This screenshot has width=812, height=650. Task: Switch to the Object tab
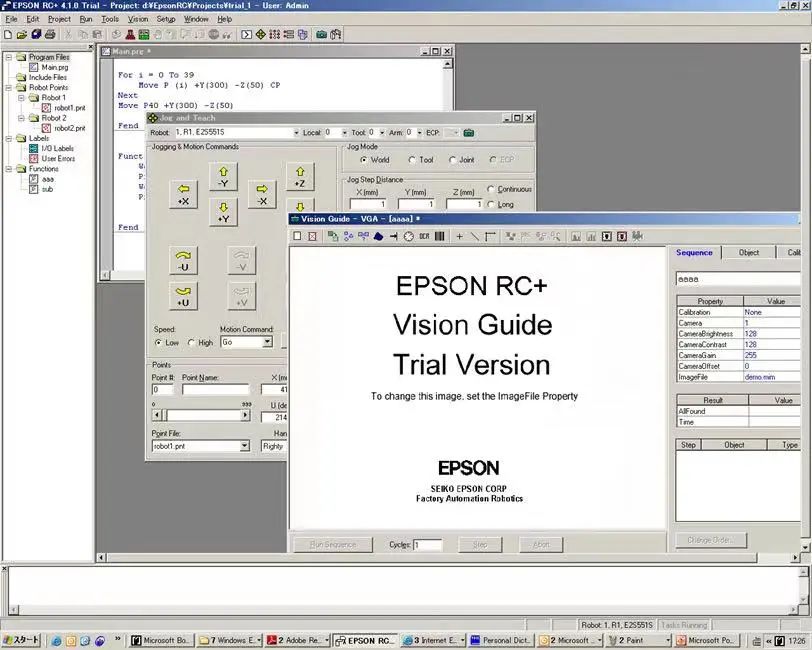pyautogui.click(x=749, y=253)
